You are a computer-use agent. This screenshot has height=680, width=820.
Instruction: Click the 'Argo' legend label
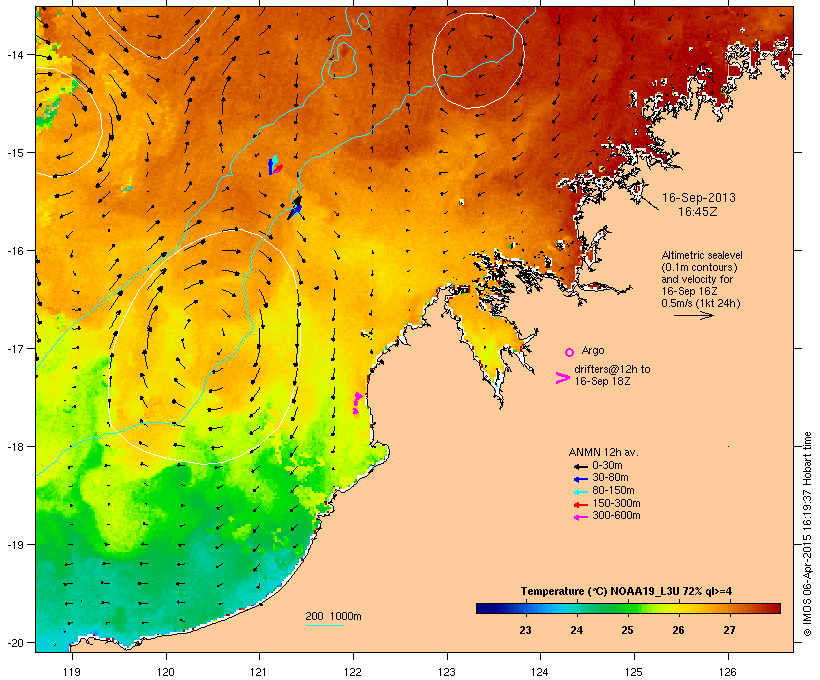coord(593,350)
